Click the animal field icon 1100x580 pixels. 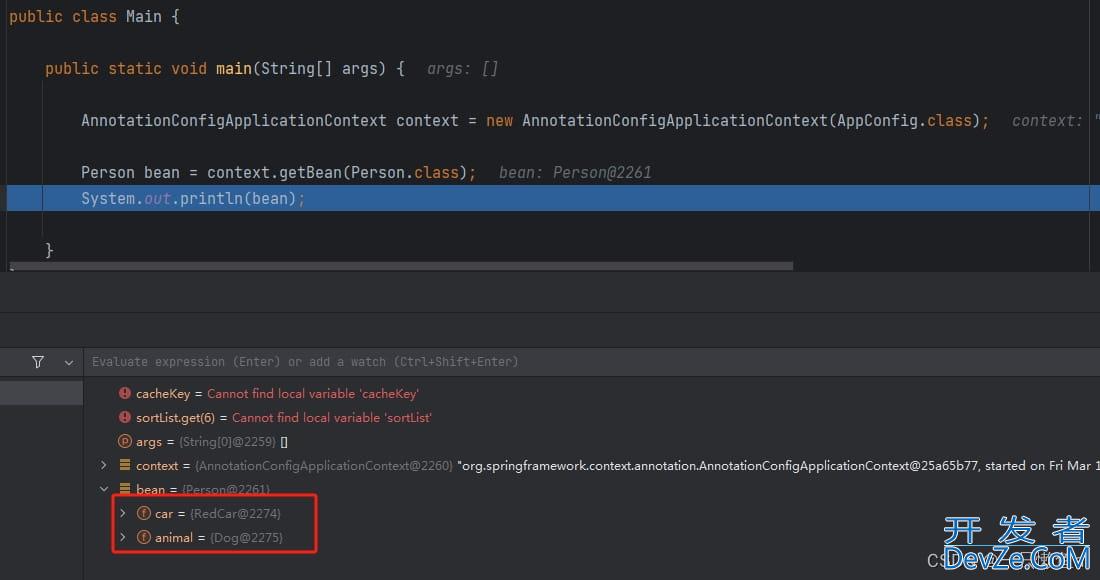pyautogui.click(x=143, y=538)
